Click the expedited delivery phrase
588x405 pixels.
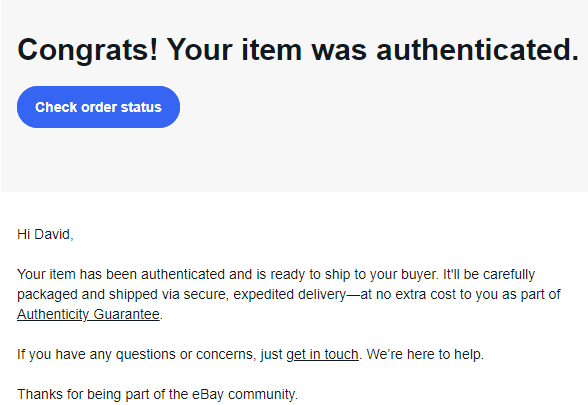[290, 294]
